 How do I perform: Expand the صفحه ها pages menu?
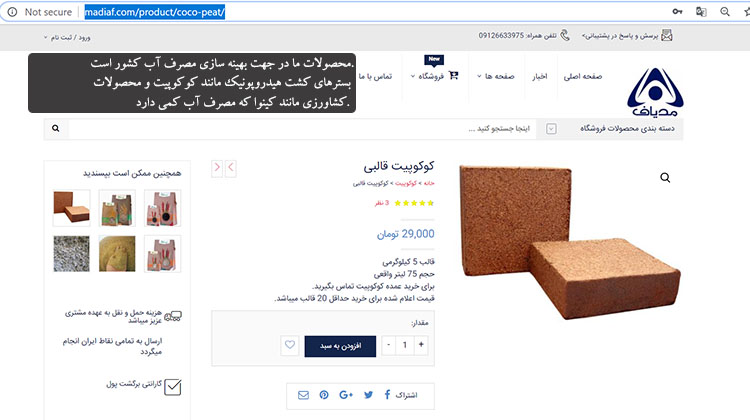click(496, 76)
